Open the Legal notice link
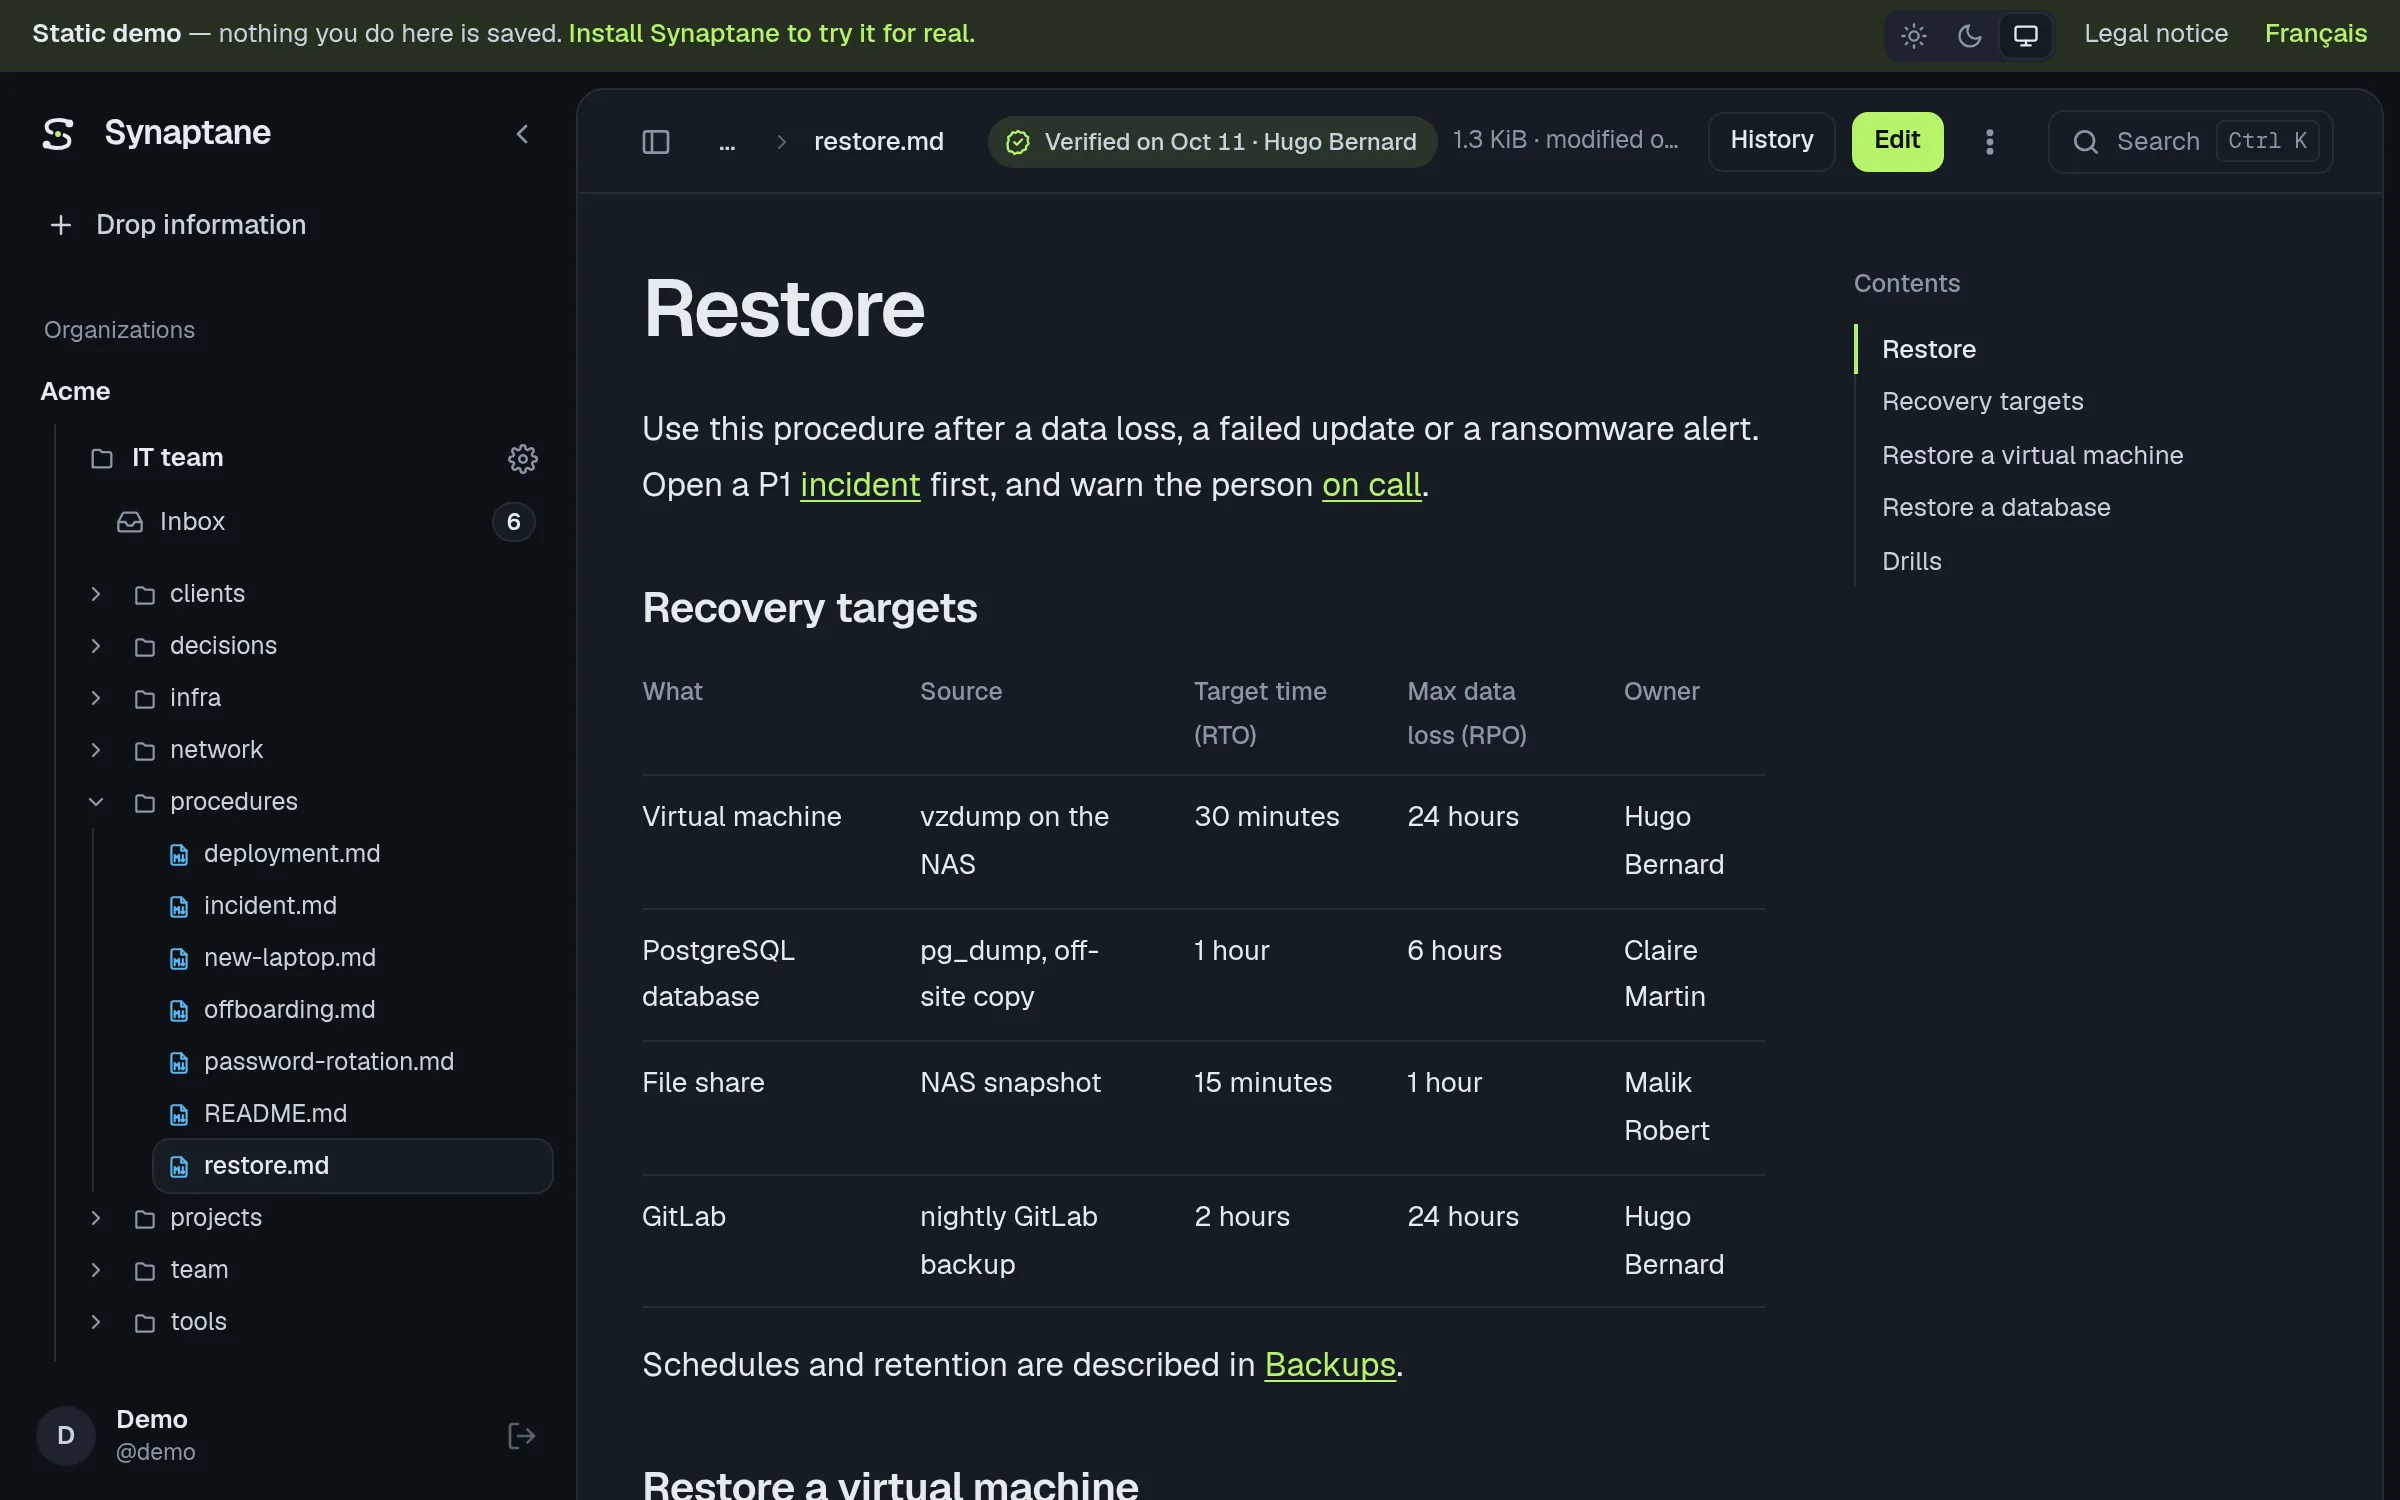This screenshot has width=2400, height=1500. (2156, 34)
